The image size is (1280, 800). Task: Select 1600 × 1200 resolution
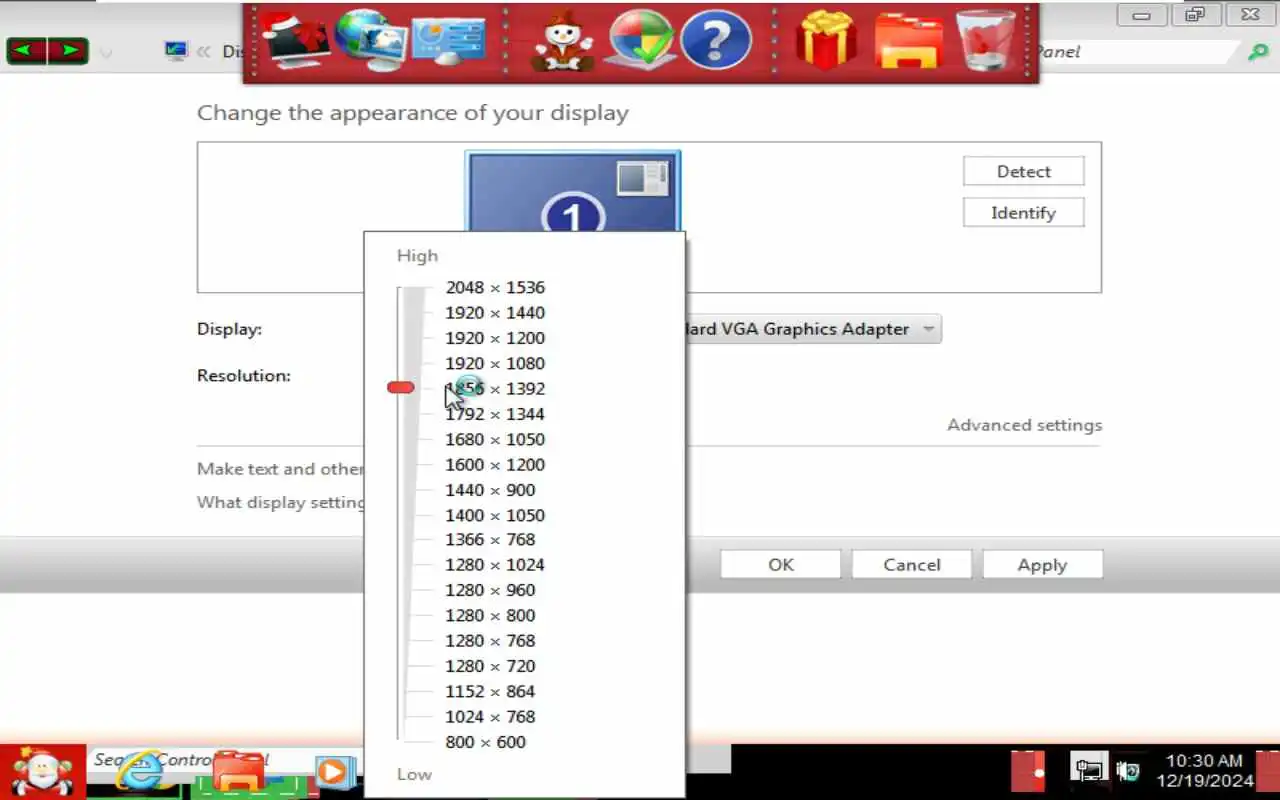pyautogui.click(x=495, y=464)
